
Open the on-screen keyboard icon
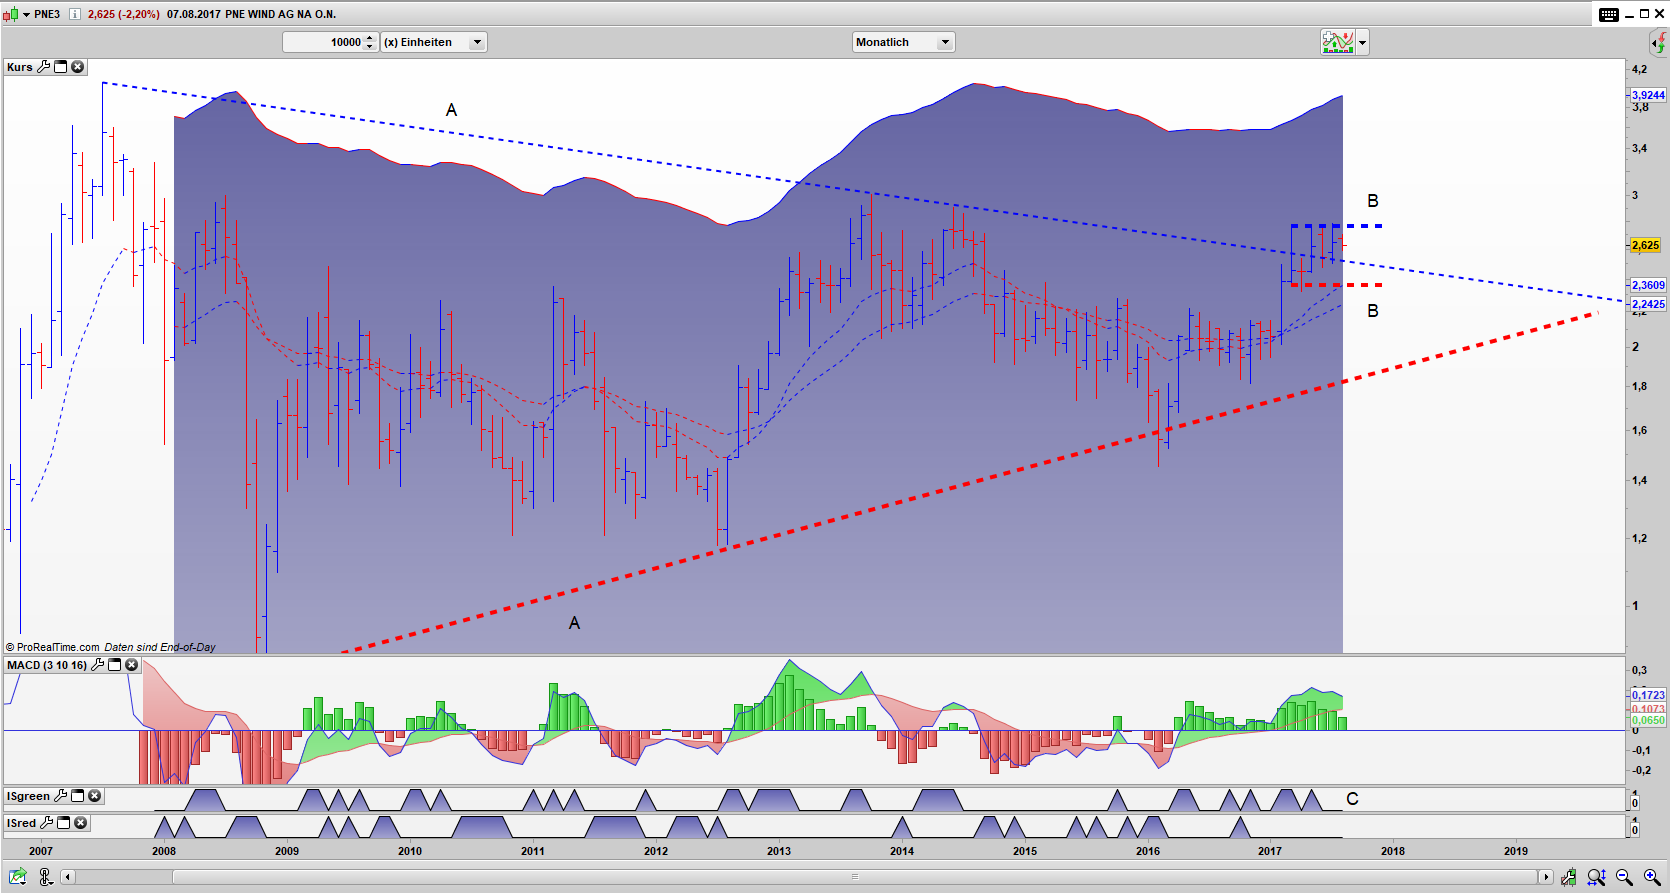point(1608,14)
